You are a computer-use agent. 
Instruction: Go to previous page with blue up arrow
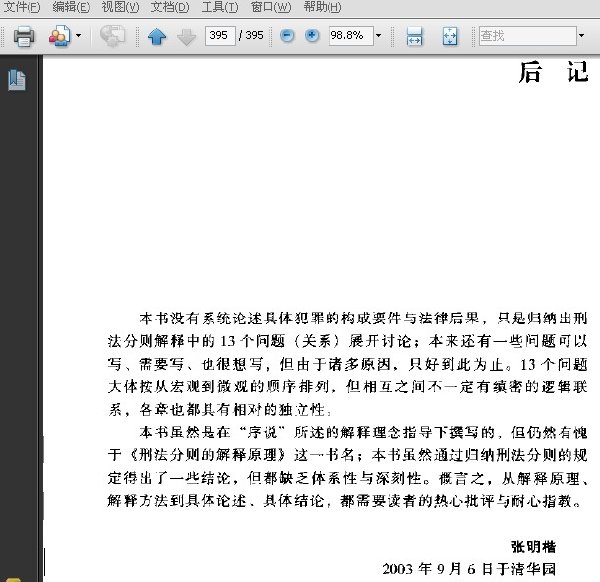(x=157, y=37)
